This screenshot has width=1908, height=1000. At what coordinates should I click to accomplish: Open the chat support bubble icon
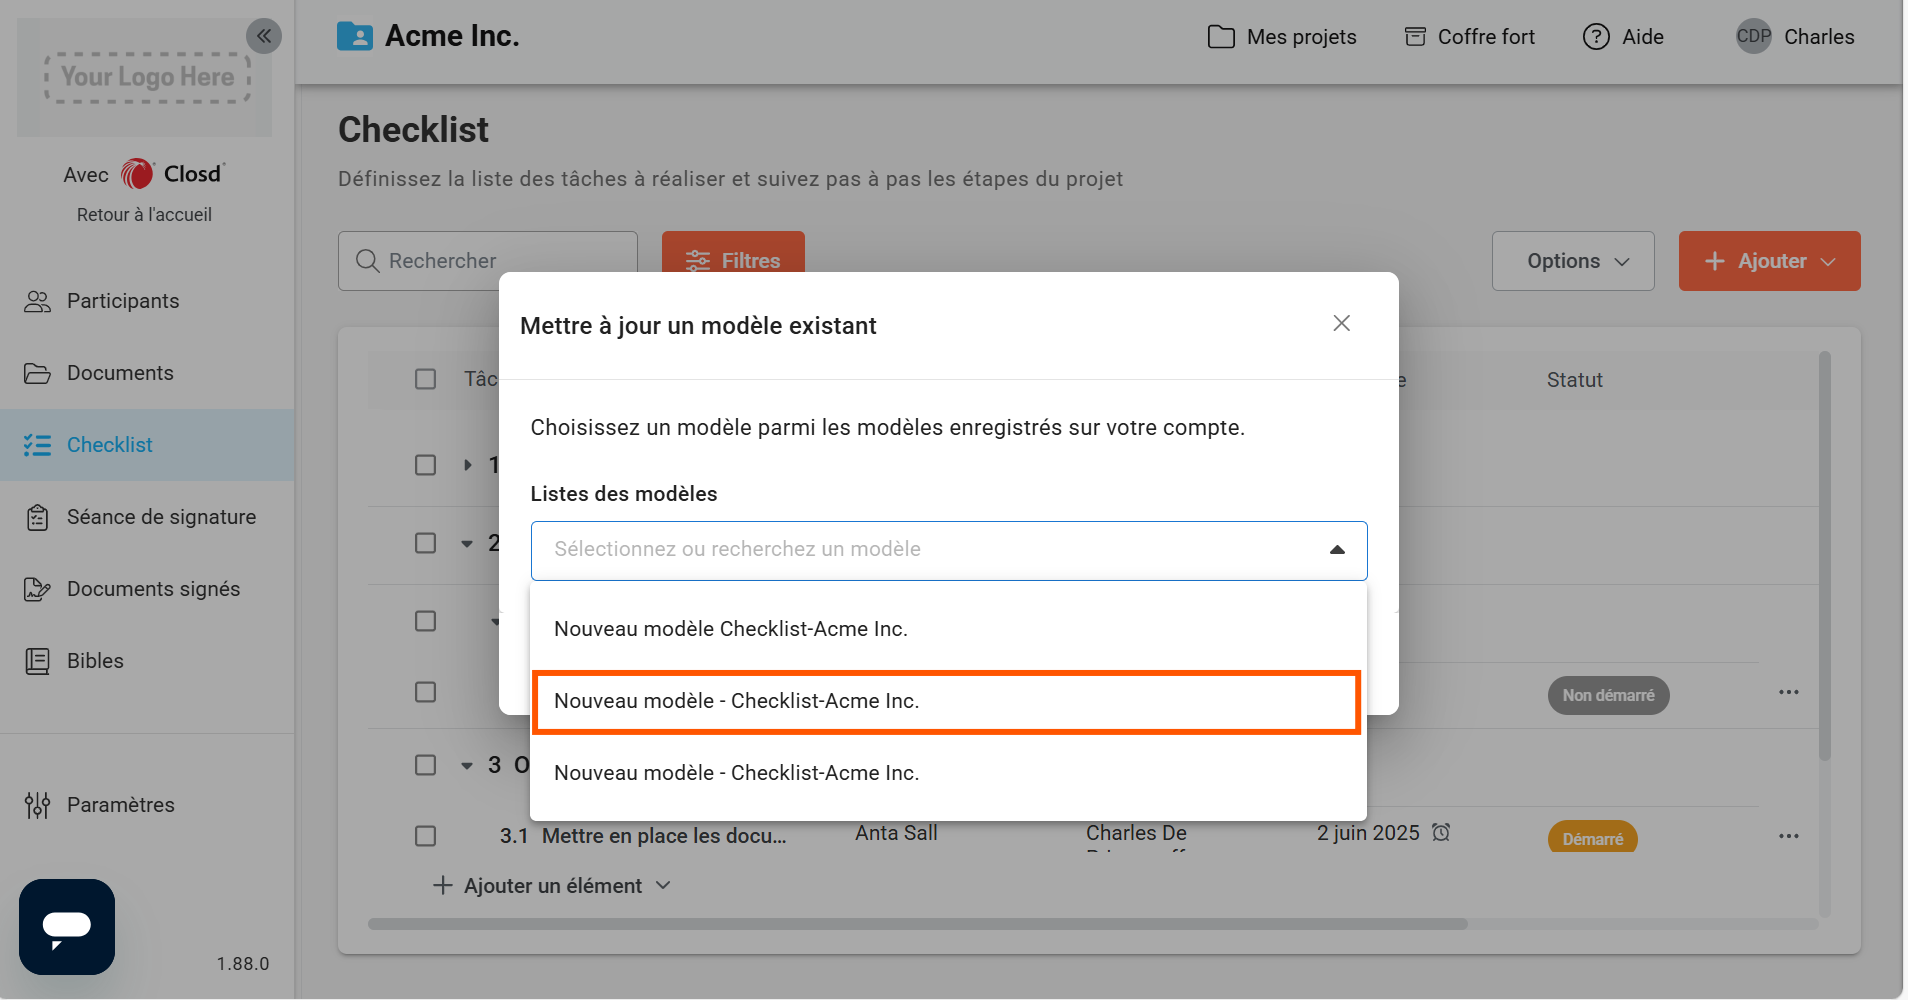pyautogui.click(x=67, y=927)
